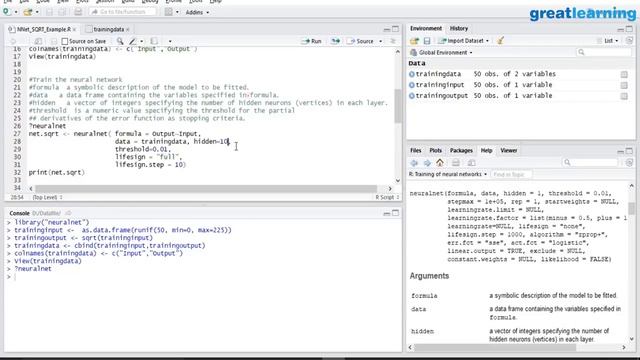Open the Global Environment dropdown
The image size is (640, 360).
(441, 53)
